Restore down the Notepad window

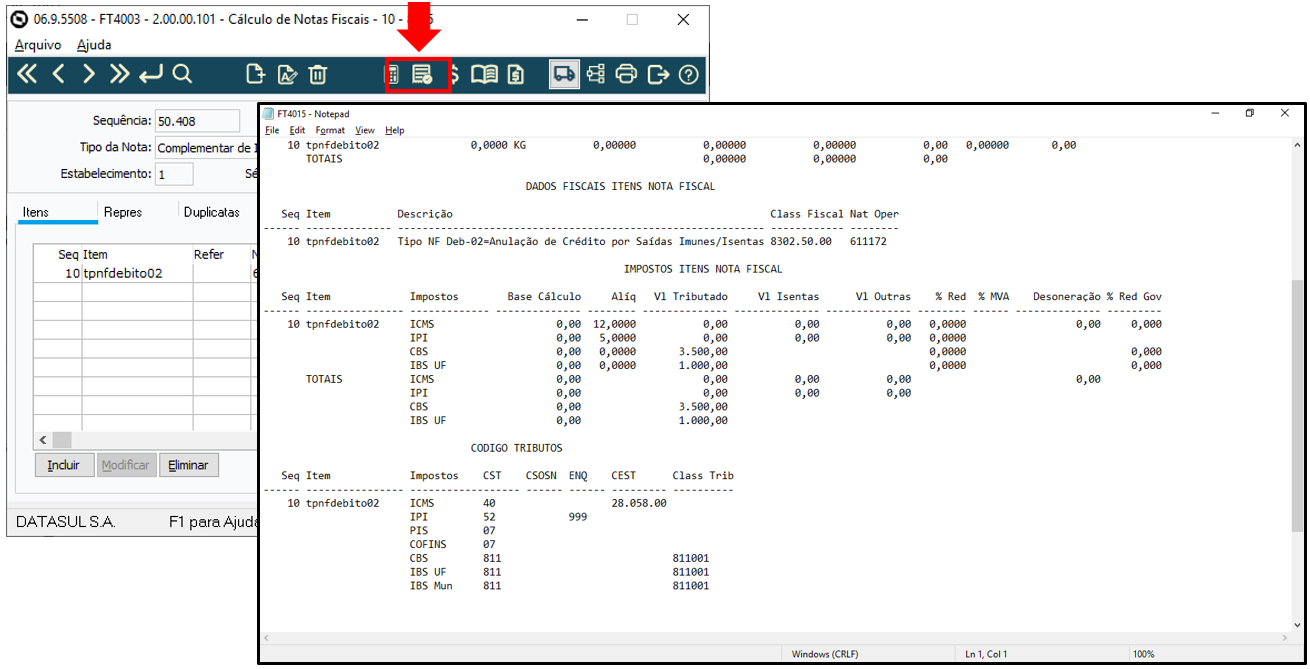pos(1249,113)
